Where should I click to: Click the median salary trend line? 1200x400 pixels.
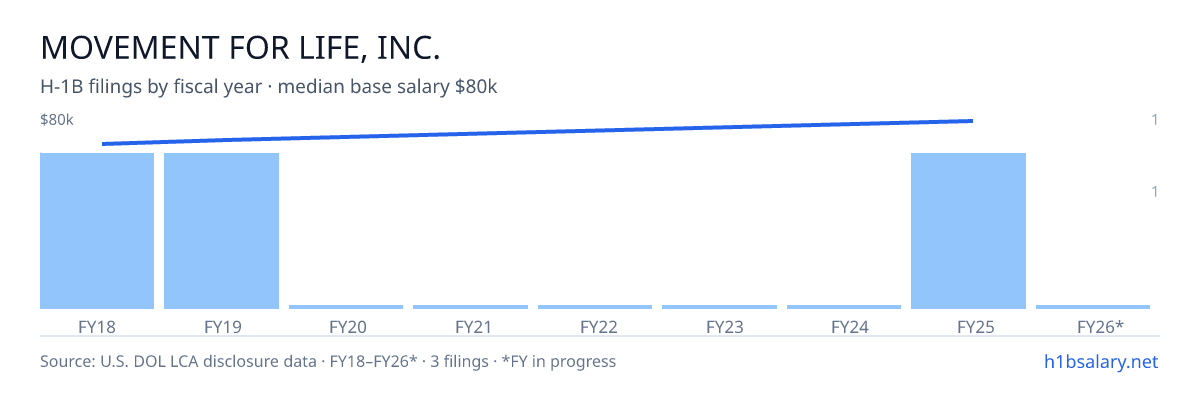(537, 132)
